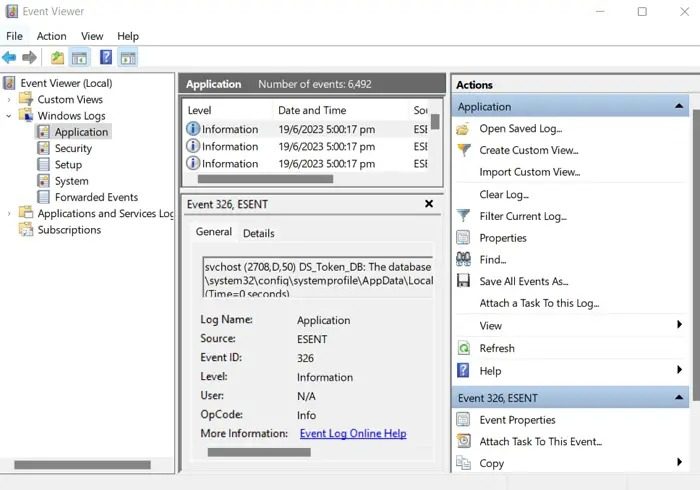Switch to the Details tab
Image resolution: width=700 pixels, height=490 pixels.
(258, 233)
